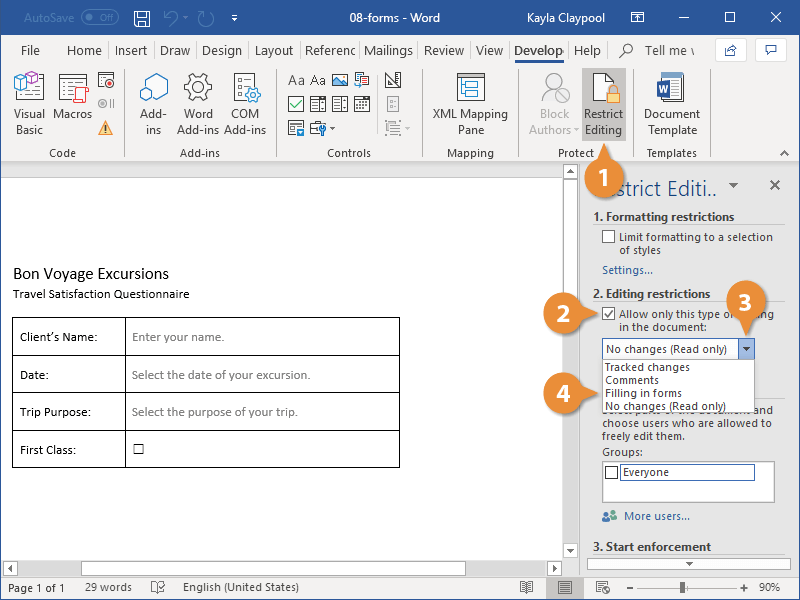Insert a Rich Text content control

point(296,80)
